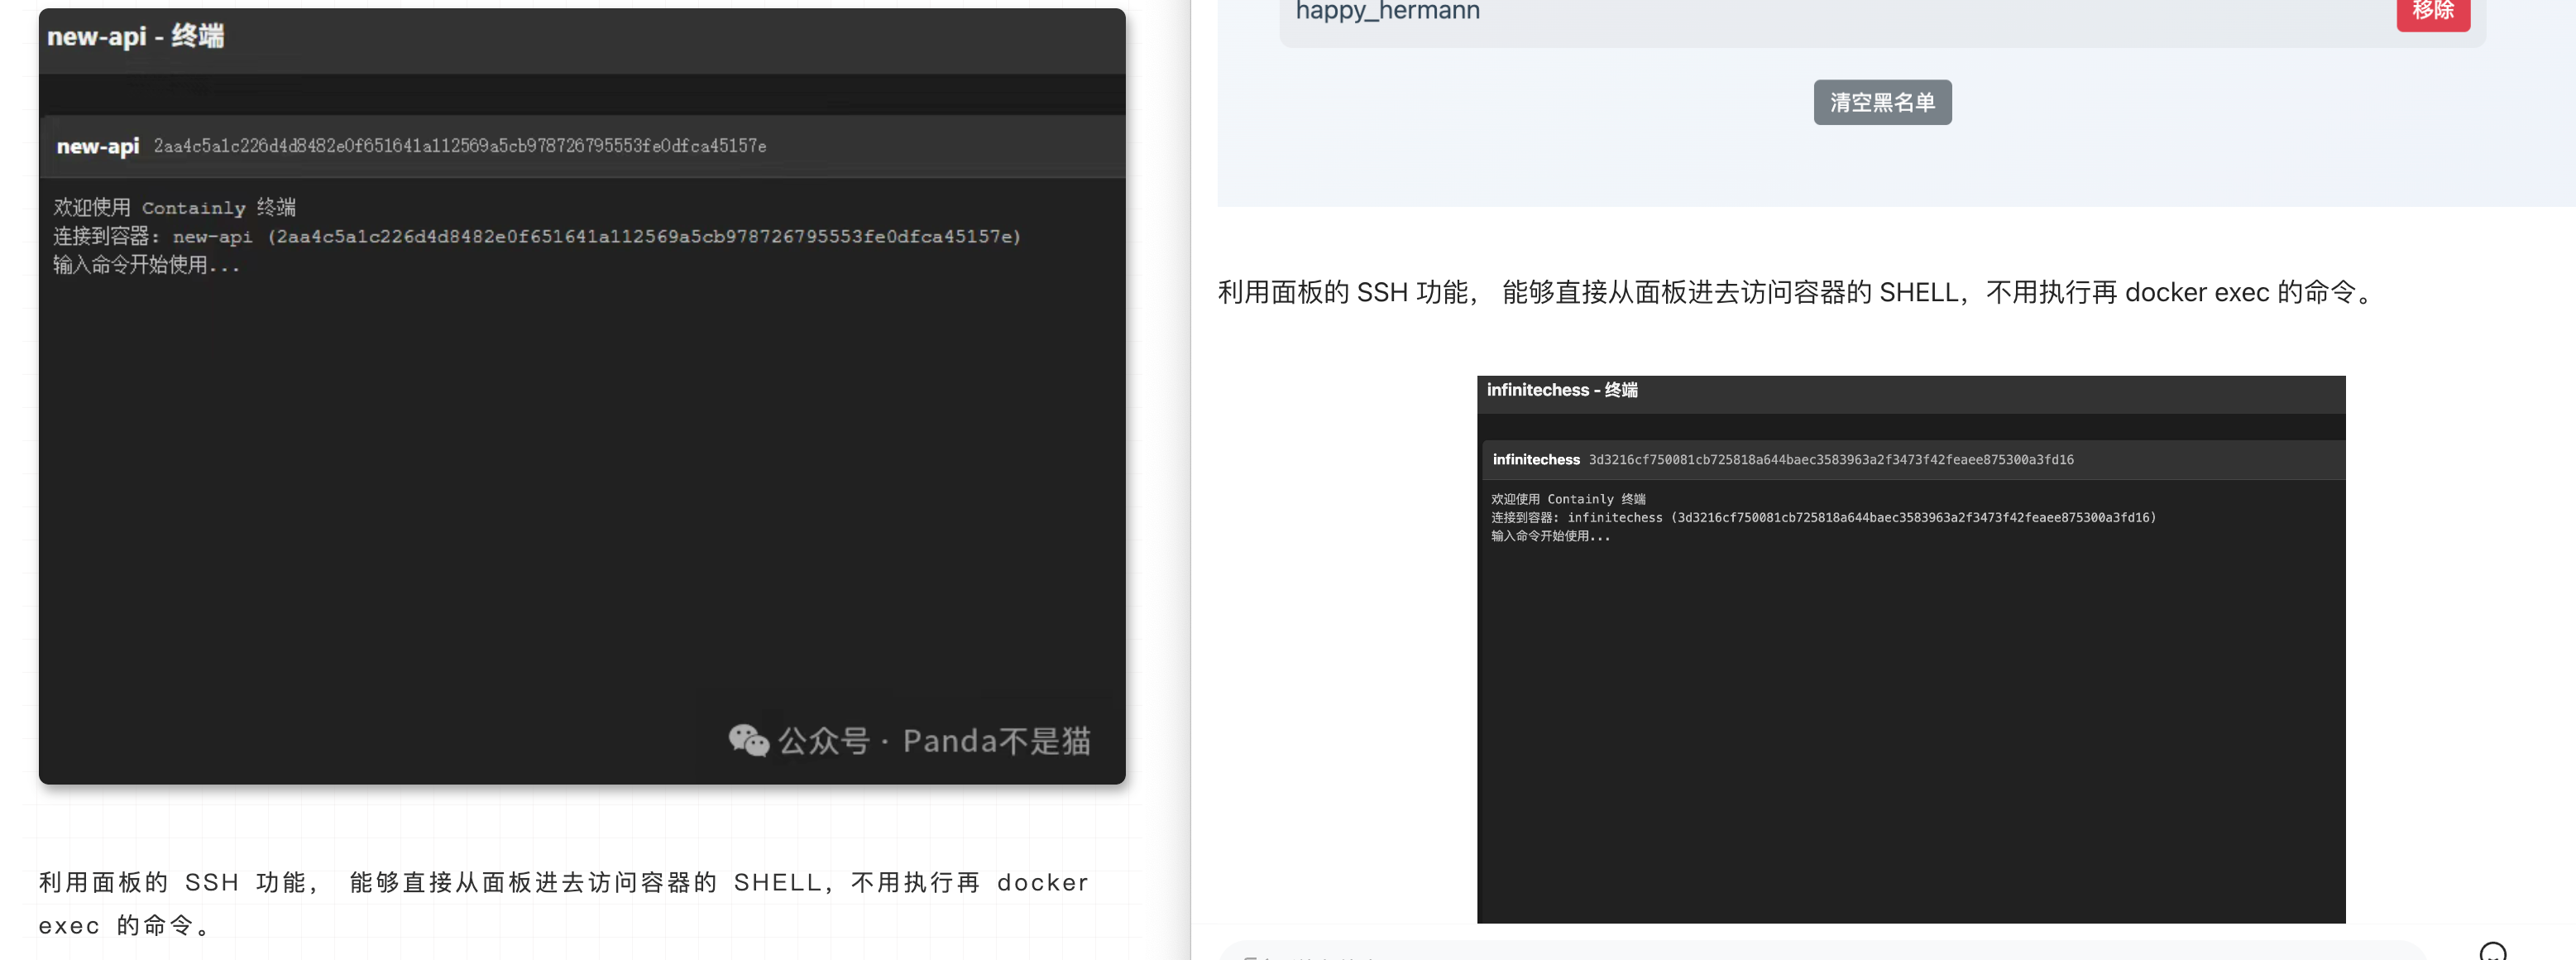Click the "欢迎使用 Containly 终端" line in the left terminal
The image size is (2576, 960).
pyautogui.click(x=175, y=208)
